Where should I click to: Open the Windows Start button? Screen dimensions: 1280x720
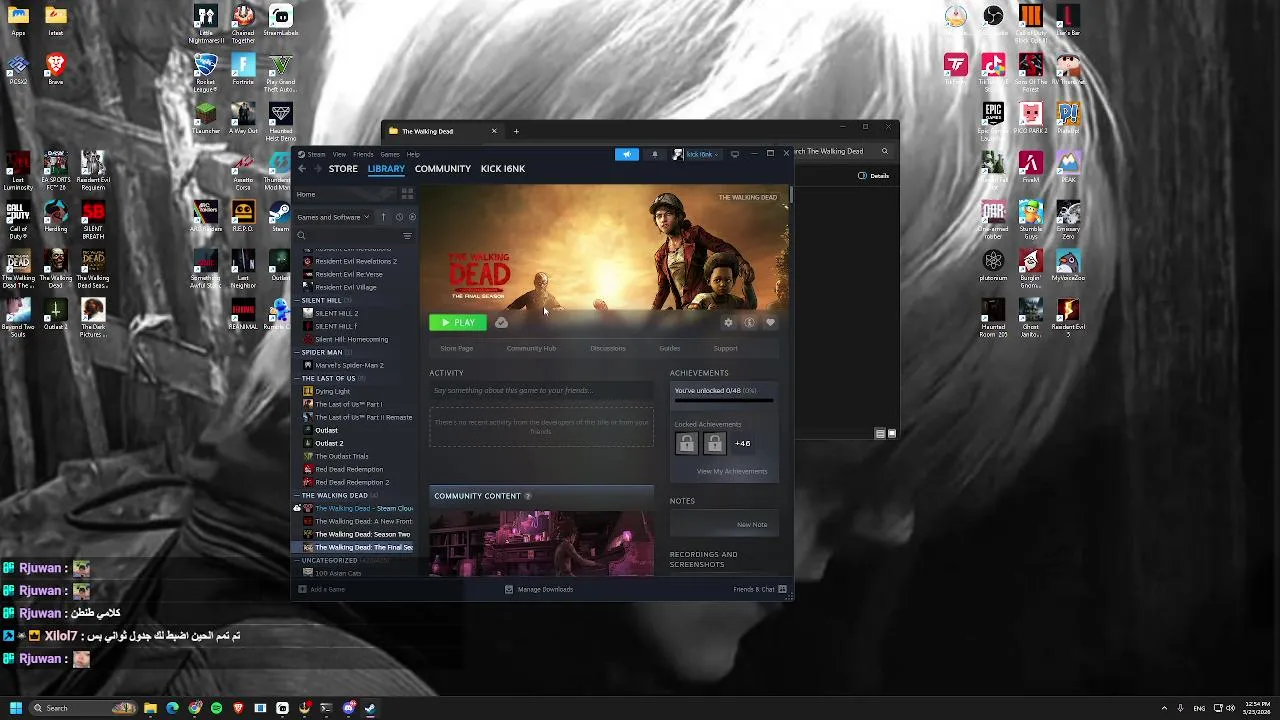(x=16, y=708)
